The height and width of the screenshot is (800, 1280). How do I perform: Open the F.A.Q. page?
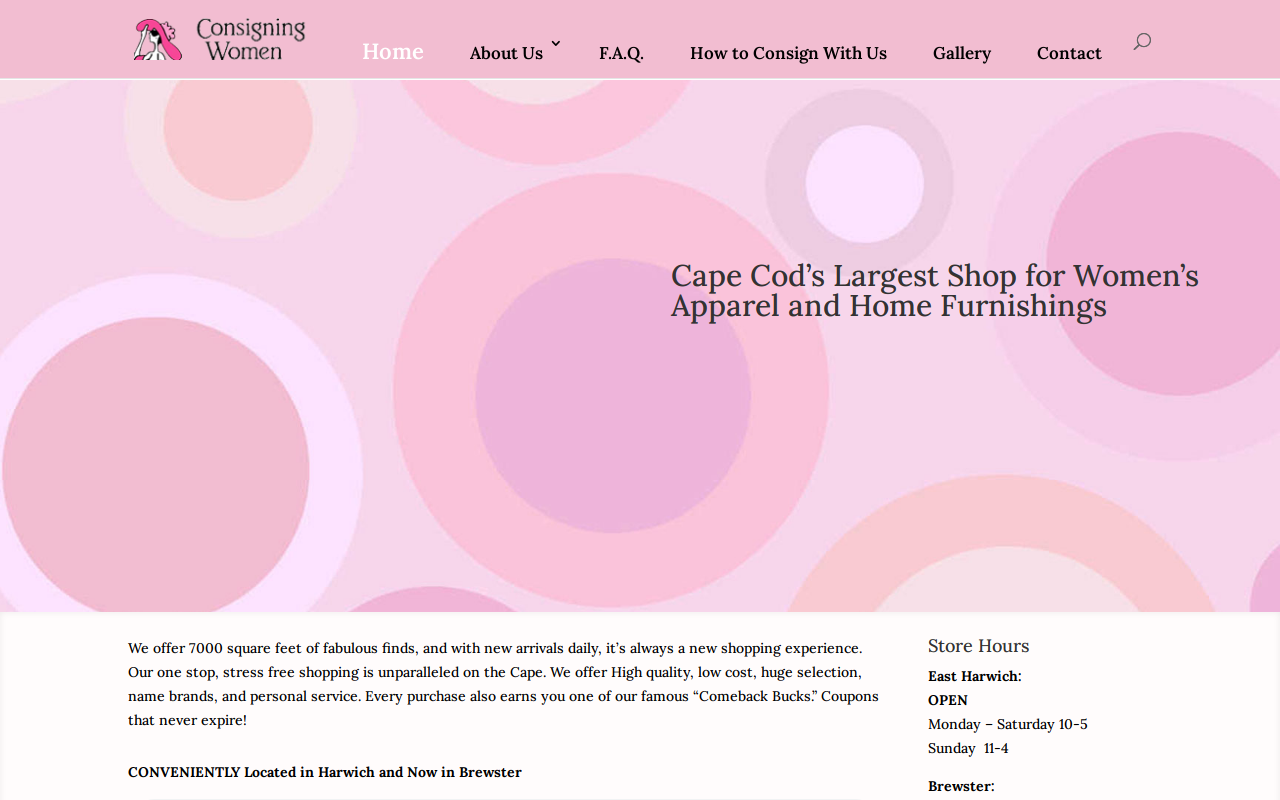tap(621, 53)
